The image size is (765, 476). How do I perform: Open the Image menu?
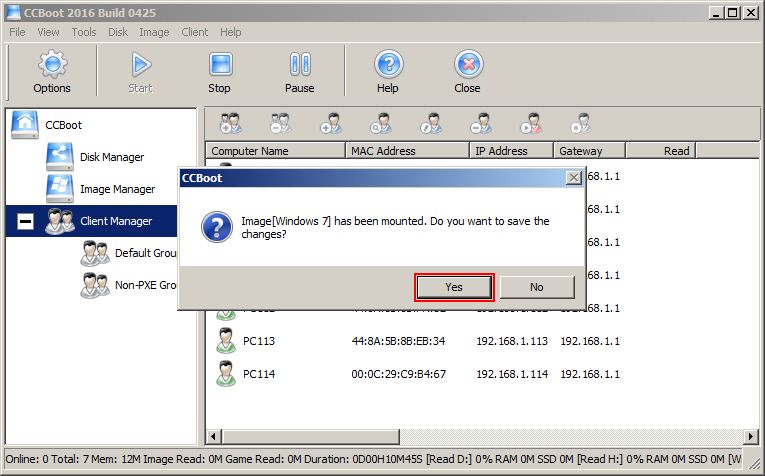pos(154,32)
